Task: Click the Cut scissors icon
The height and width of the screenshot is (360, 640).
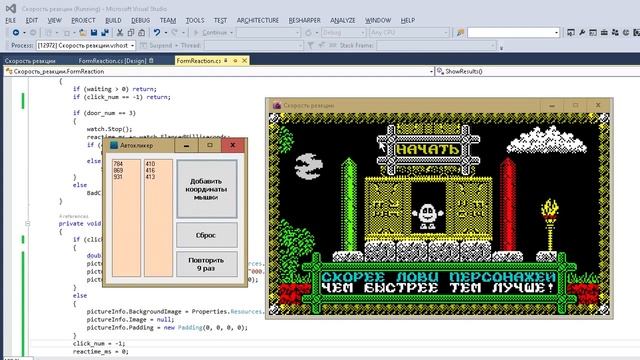Action: pos(120,33)
